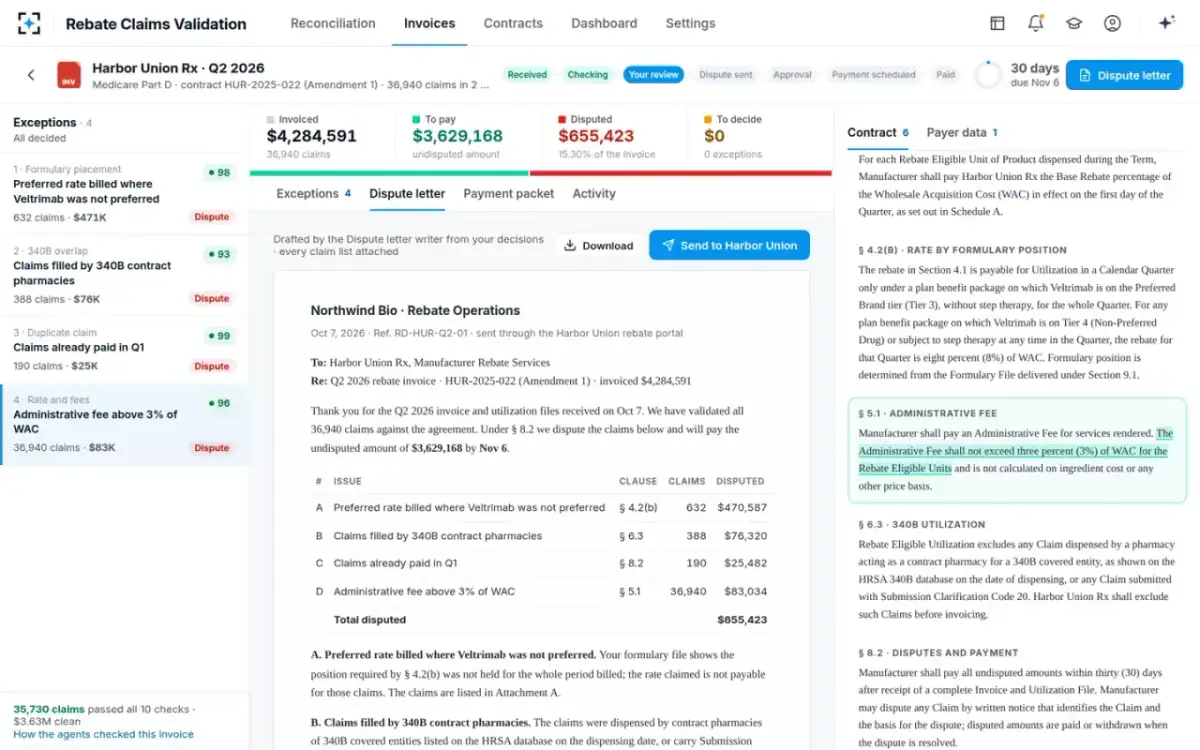The width and height of the screenshot is (1200, 750).
Task: Click the Dispute letter button
Action: [1124, 75]
